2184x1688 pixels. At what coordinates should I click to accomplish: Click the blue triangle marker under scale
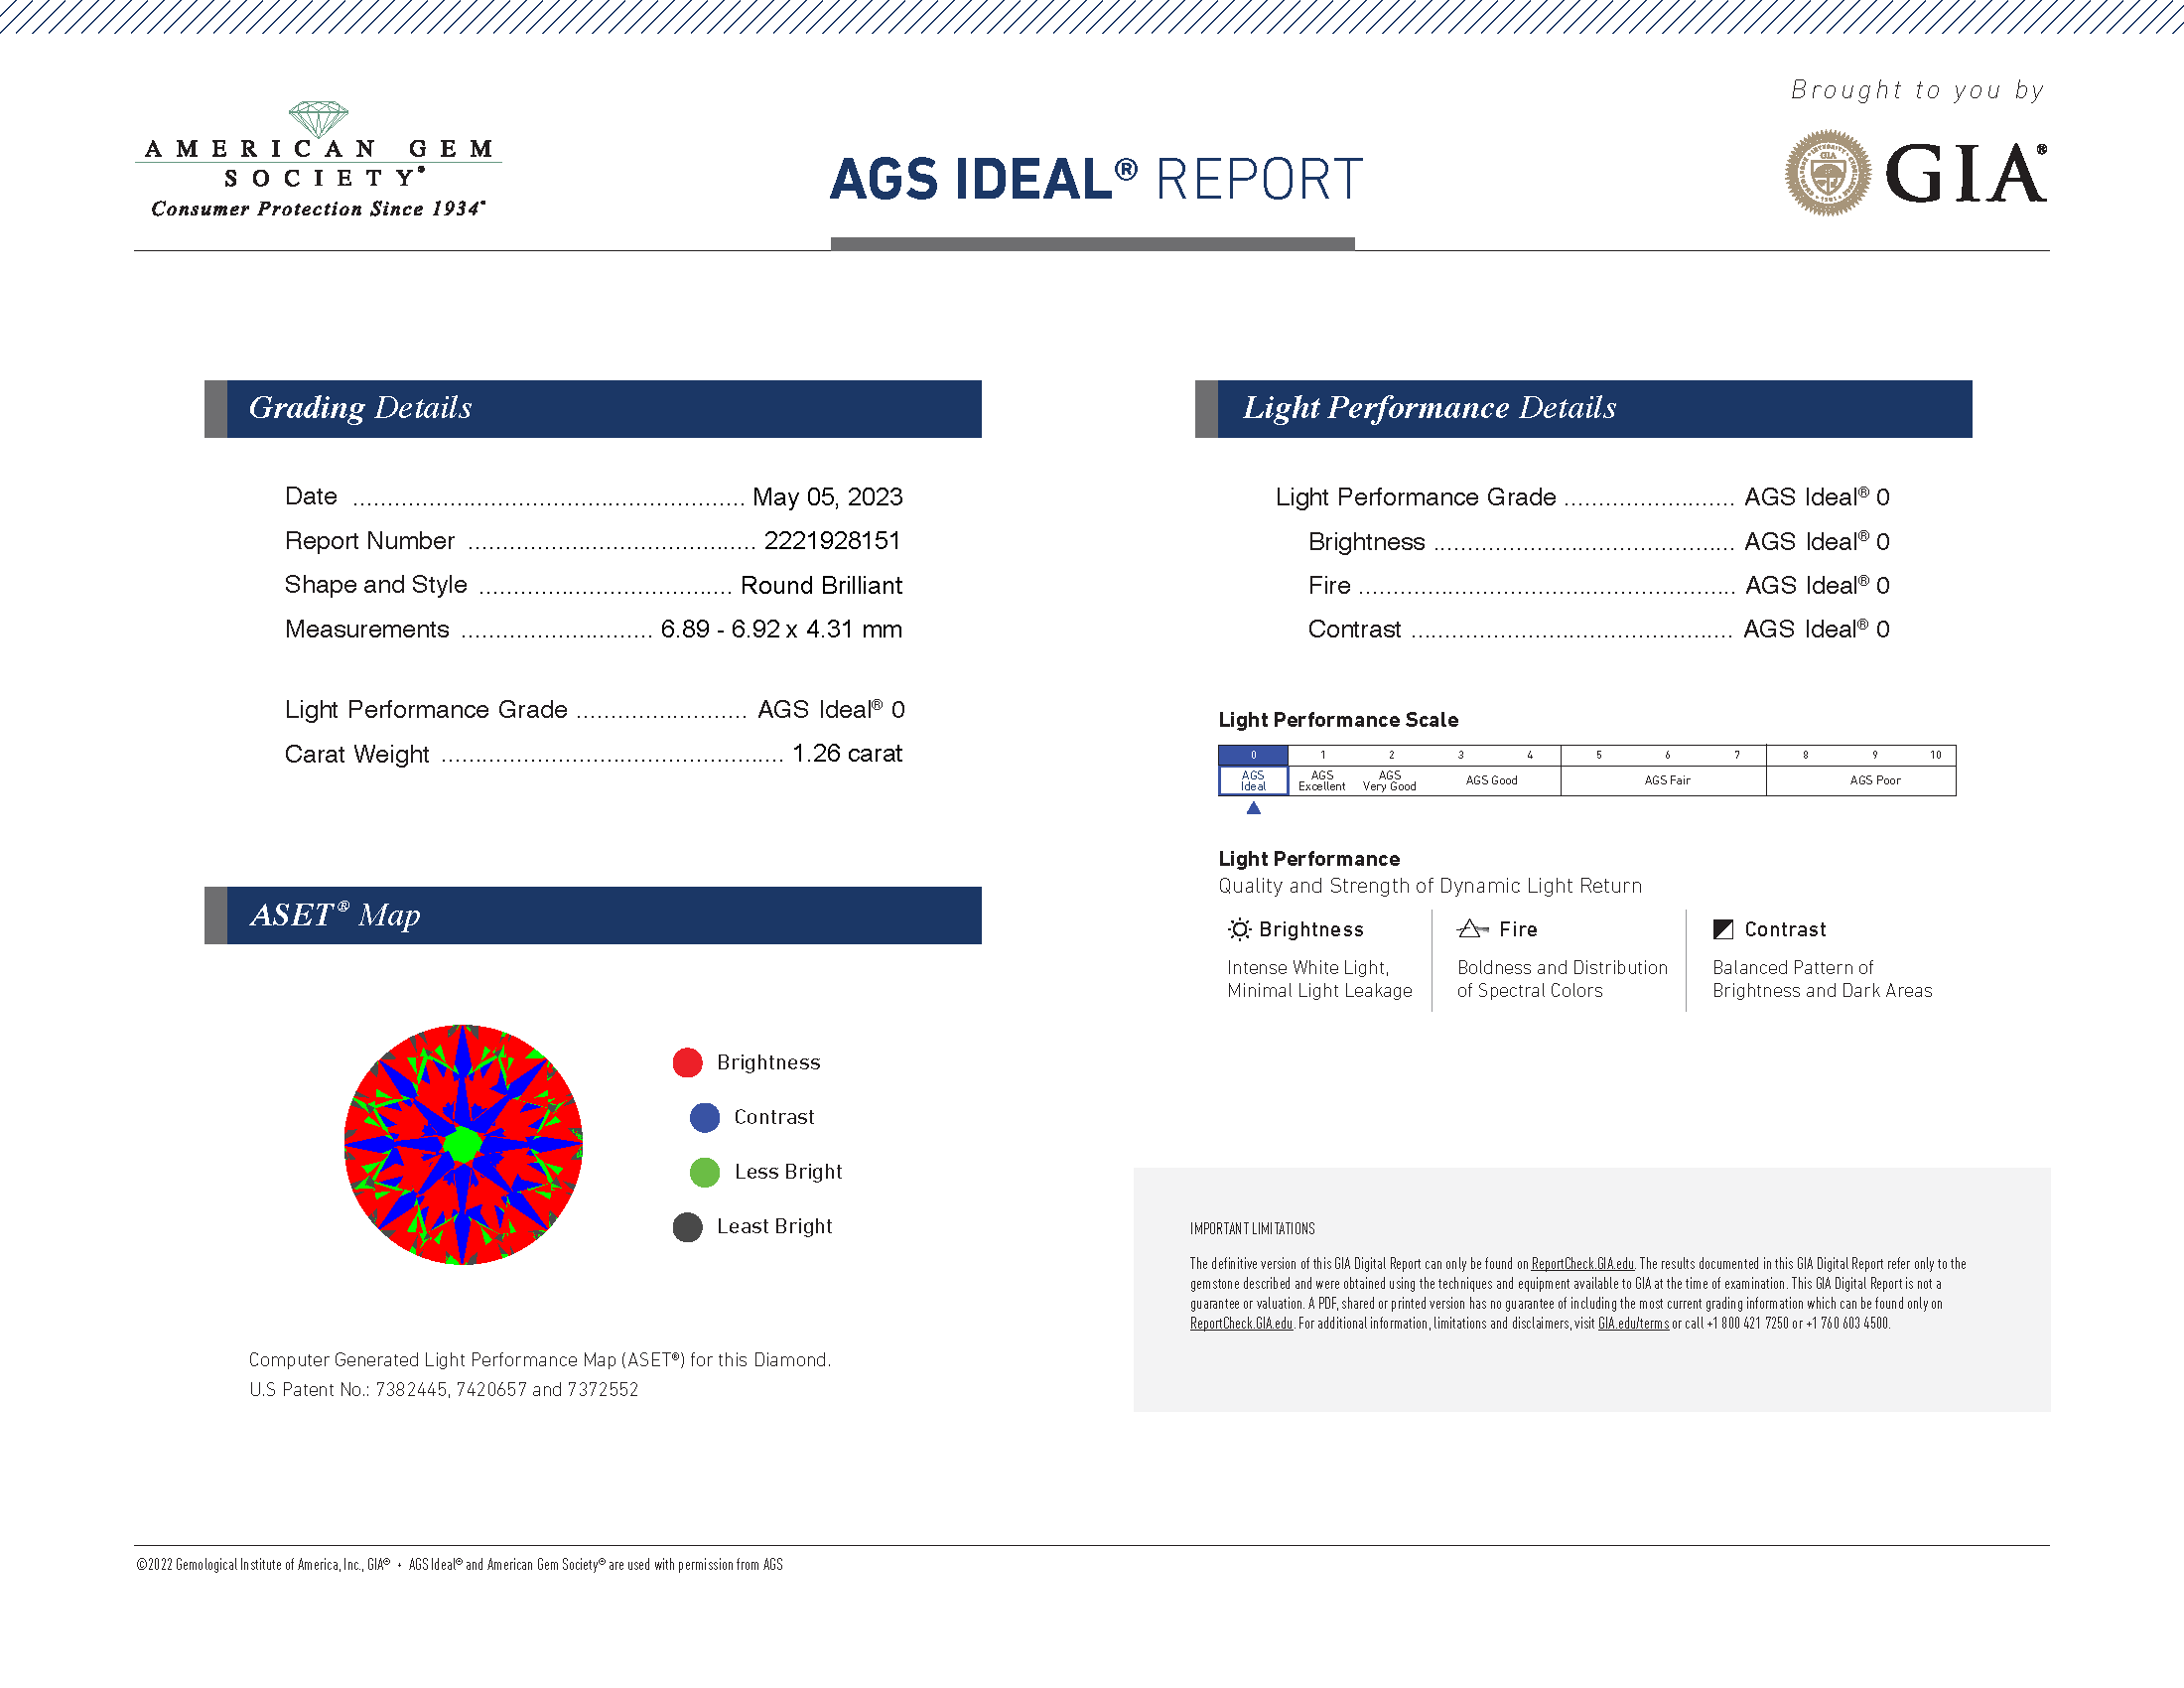1253,808
